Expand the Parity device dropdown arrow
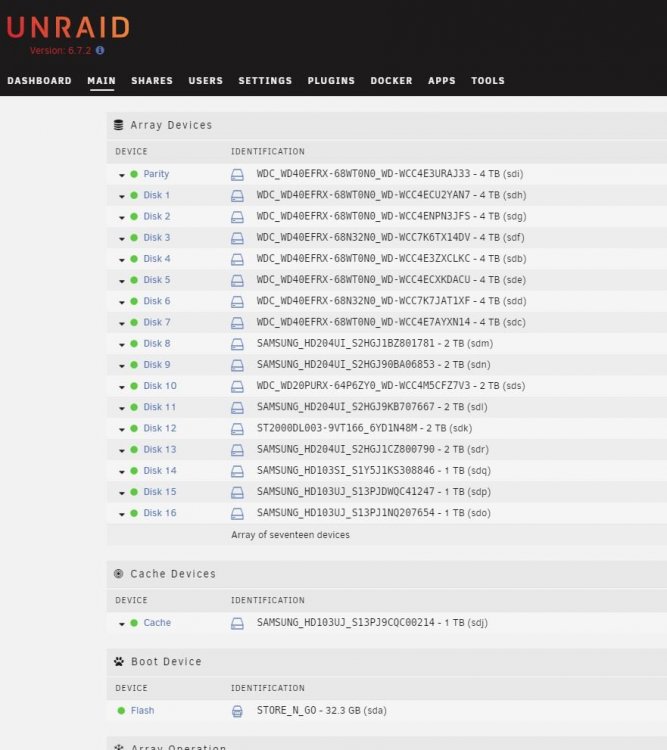667x750 pixels. pos(122,176)
